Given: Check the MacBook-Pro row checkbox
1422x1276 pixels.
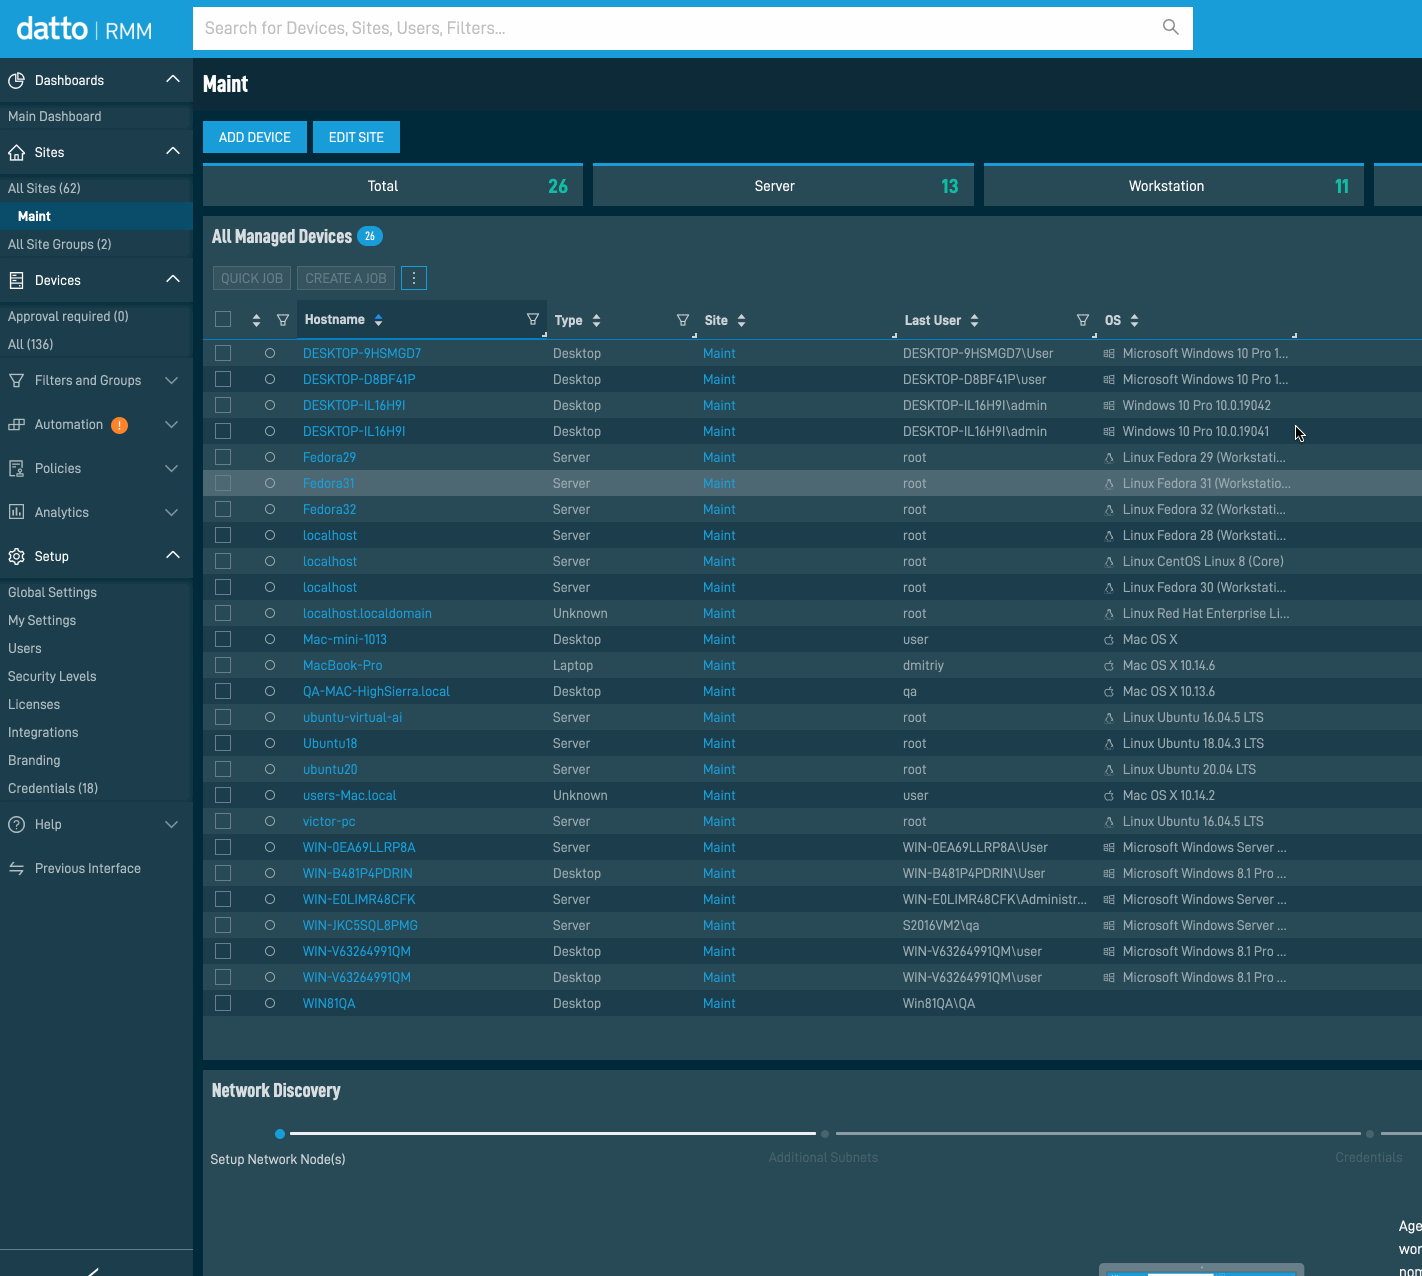Looking at the screenshot, I should click(x=223, y=665).
